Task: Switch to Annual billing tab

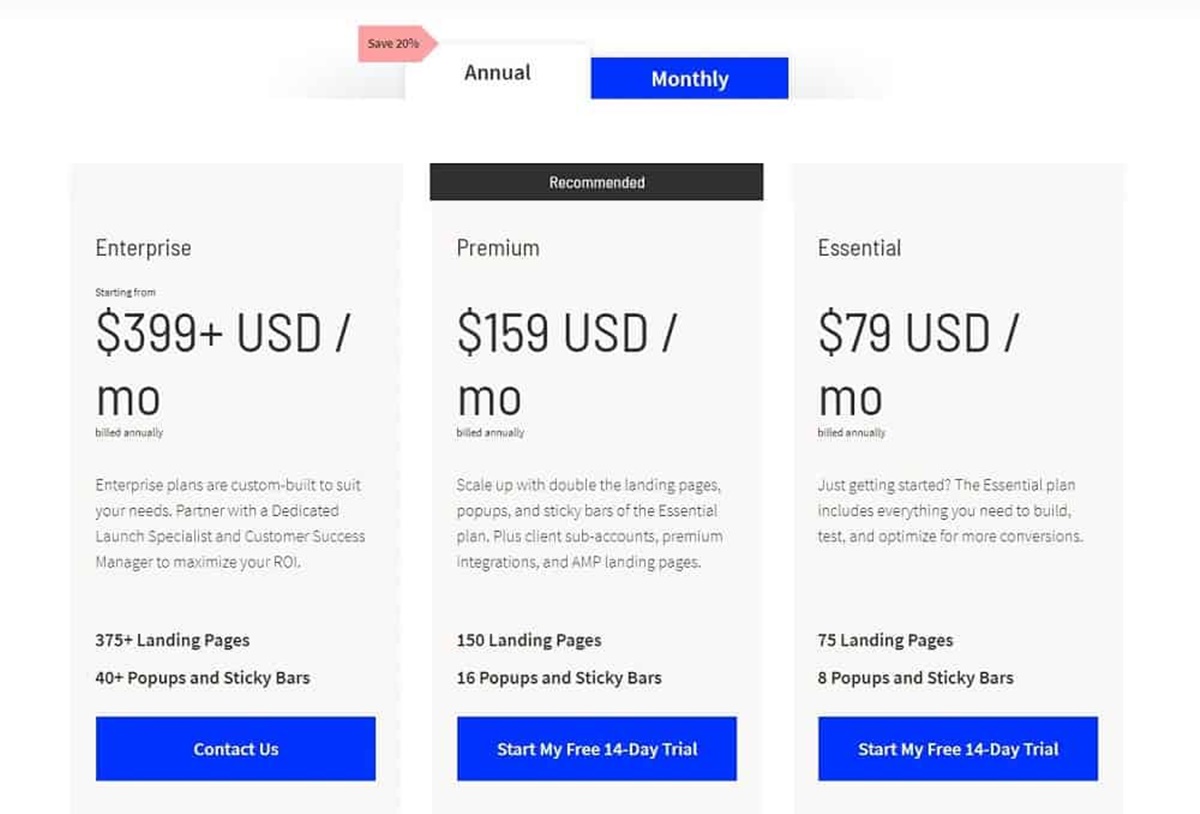Action: [497, 73]
